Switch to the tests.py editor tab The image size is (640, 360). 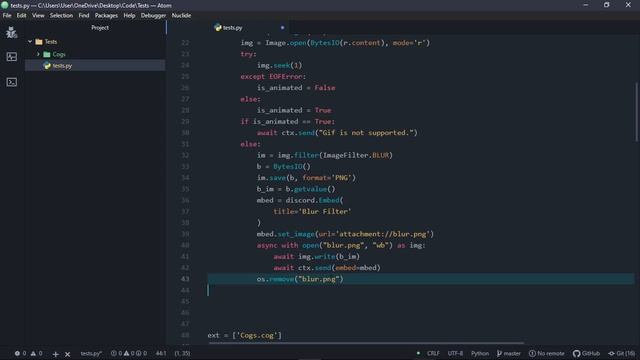coord(248,28)
